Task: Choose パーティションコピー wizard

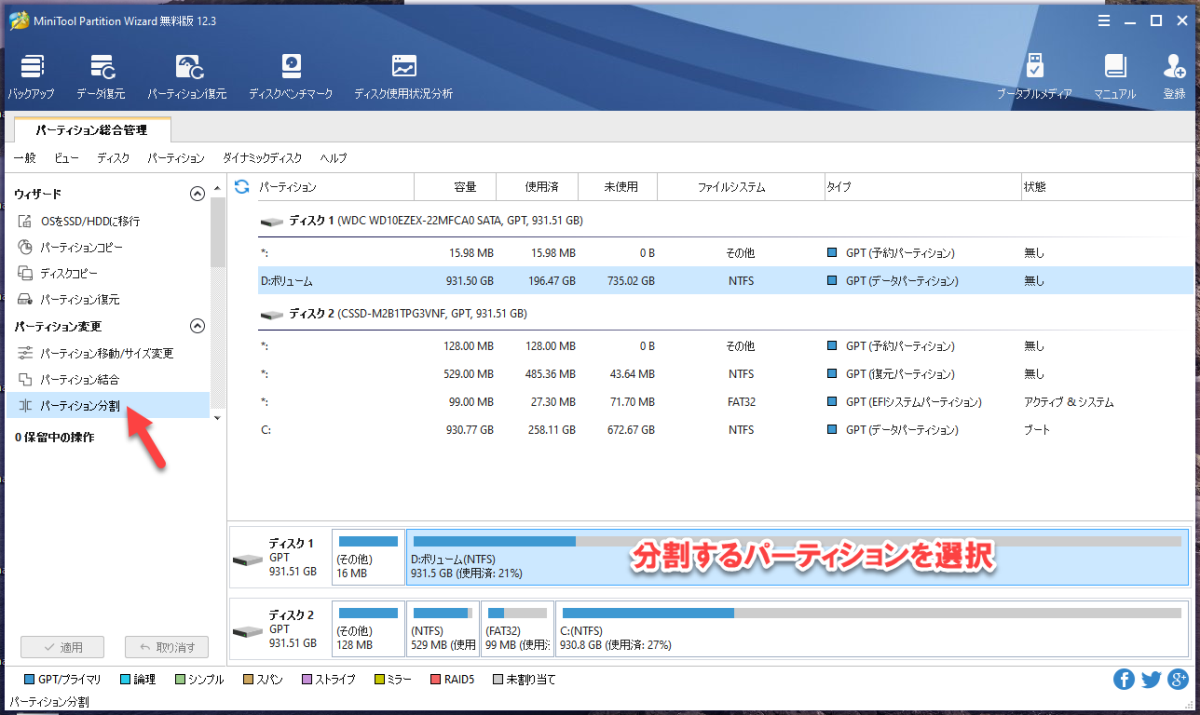Action: click(x=71, y=247)
